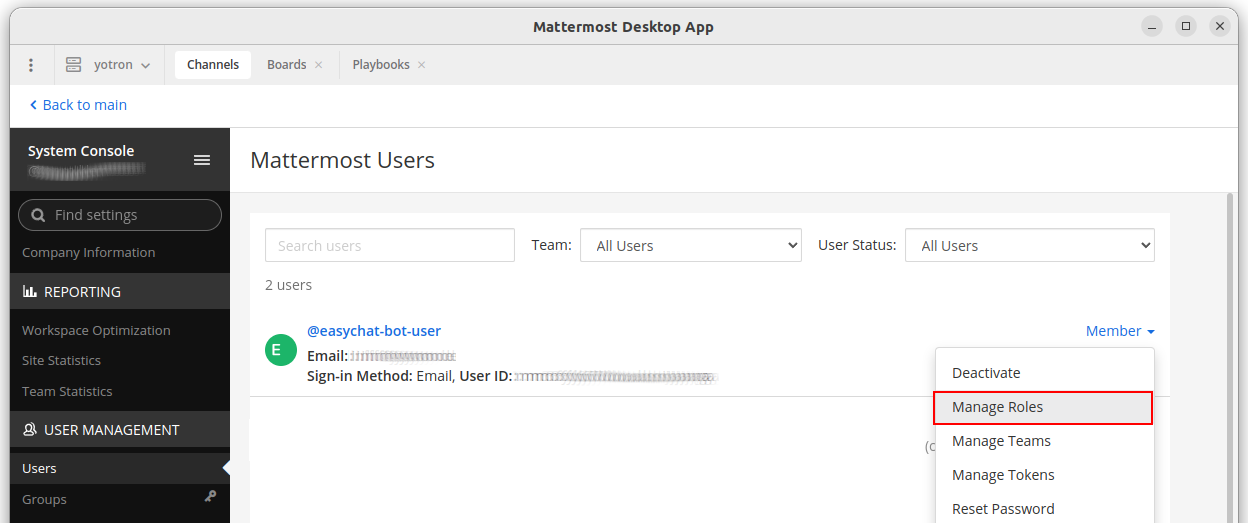Choose Manage Teams from the menu
Viewport: 1248px width, 523px height.
point(1044,441)
